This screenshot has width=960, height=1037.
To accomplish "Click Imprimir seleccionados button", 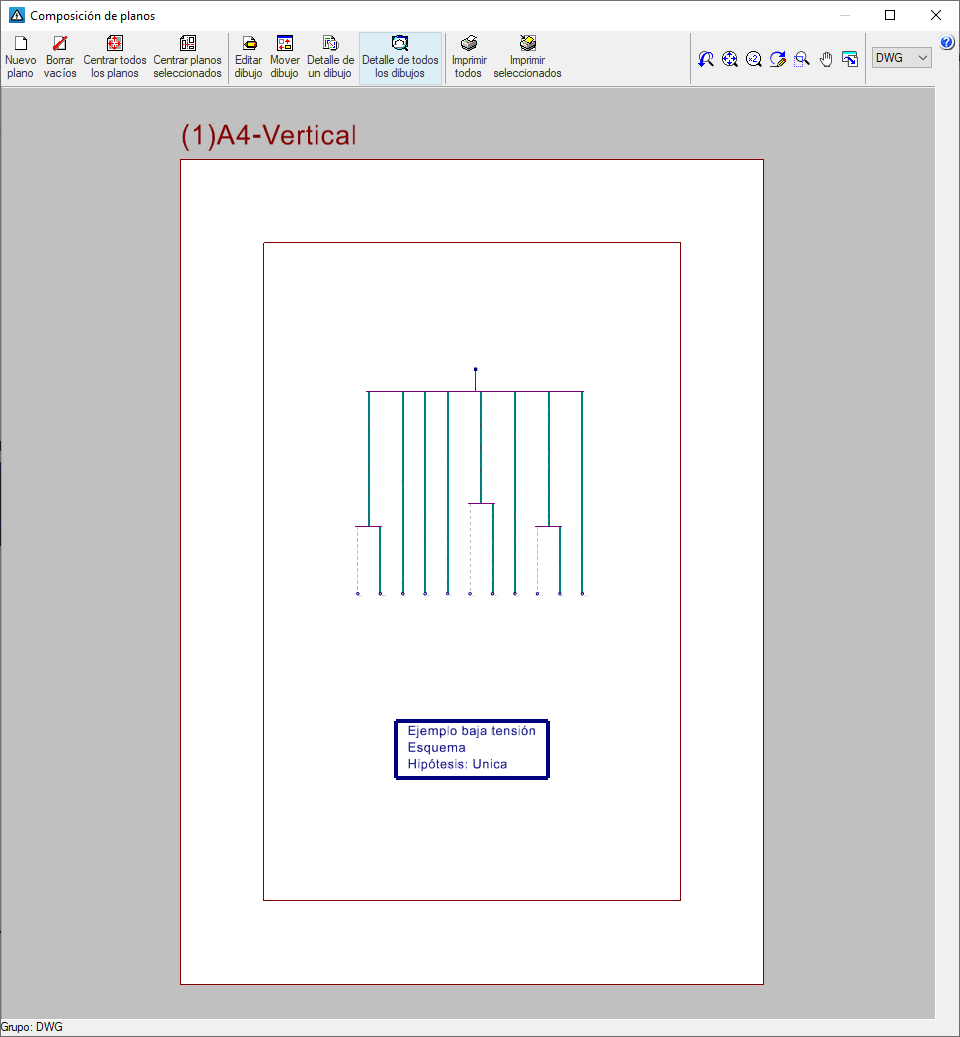I will 527,58.
